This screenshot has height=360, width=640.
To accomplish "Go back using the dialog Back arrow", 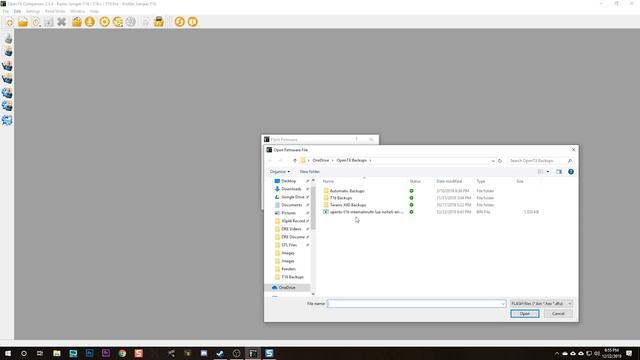I will tap(270, 161).
